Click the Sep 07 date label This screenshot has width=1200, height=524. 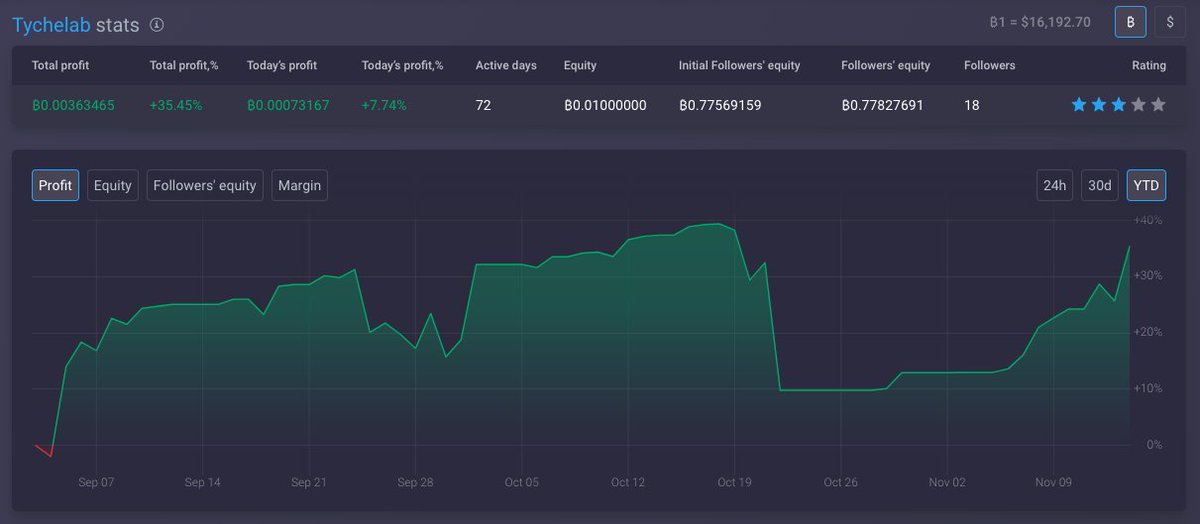tap(96, 482)
